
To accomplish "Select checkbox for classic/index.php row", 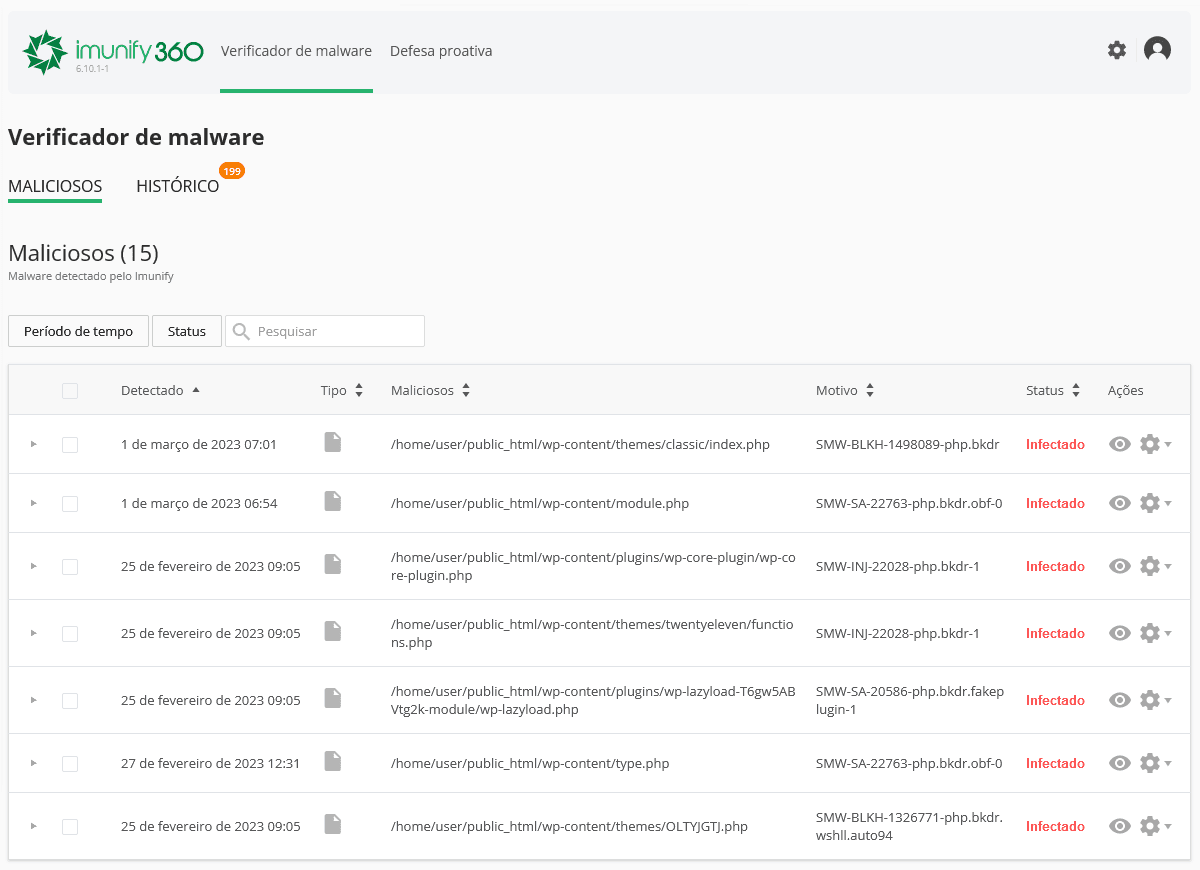I will (x=70, y=444).
